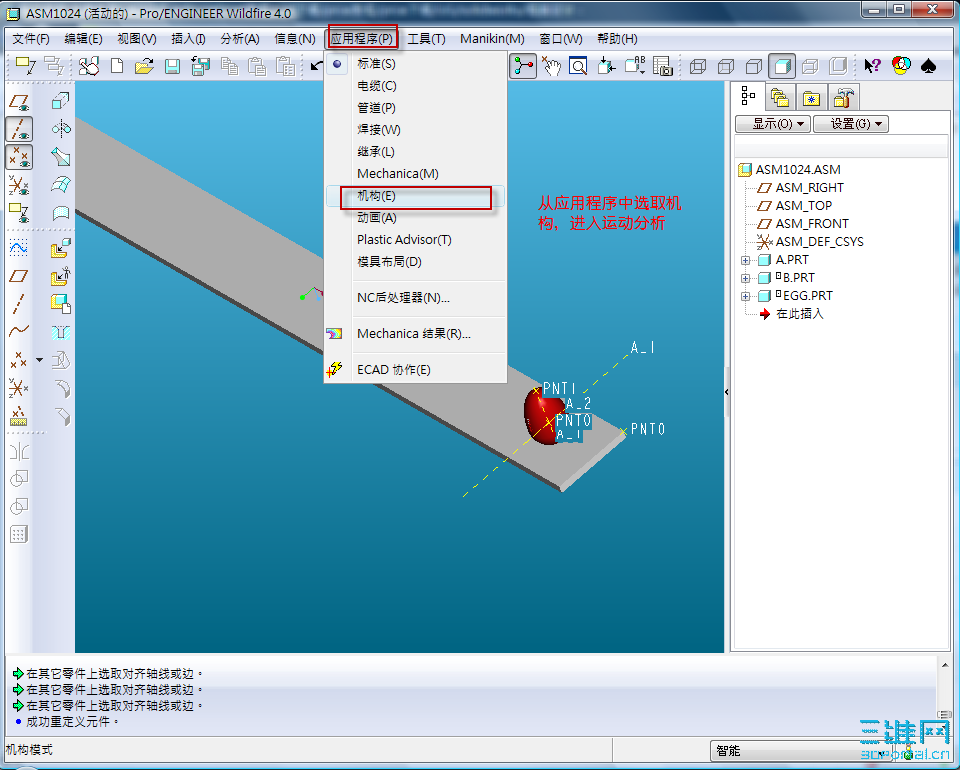Select the Extrude tool
960x770 pixels.
(61, 100)
